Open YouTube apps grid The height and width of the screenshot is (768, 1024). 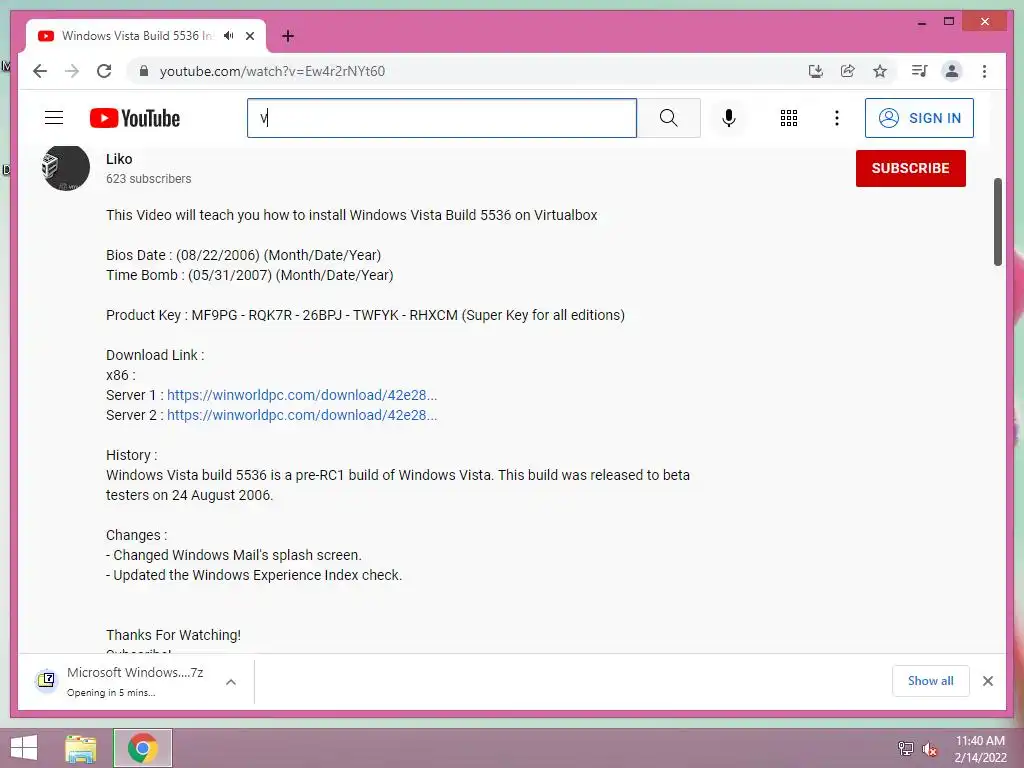pos(789,118)
